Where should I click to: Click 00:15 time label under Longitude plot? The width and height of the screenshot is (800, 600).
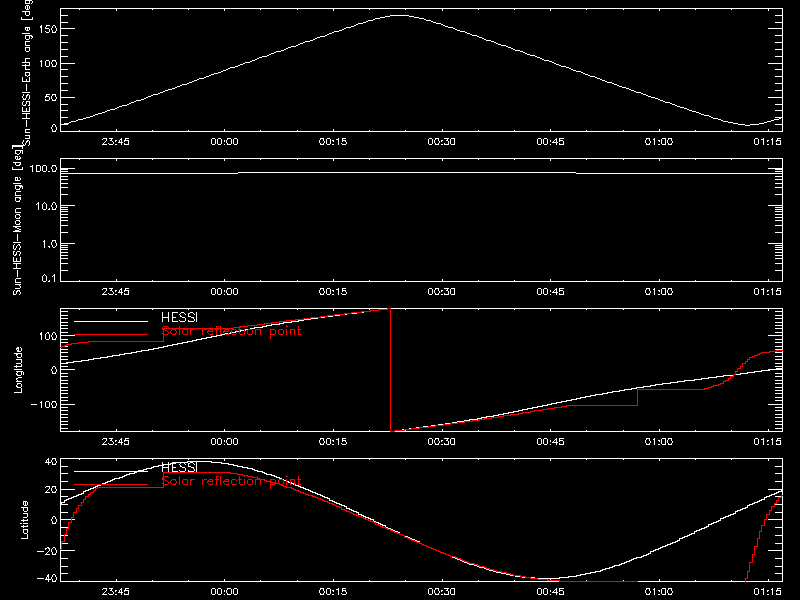pyautogui.click(x=333, y=442)
